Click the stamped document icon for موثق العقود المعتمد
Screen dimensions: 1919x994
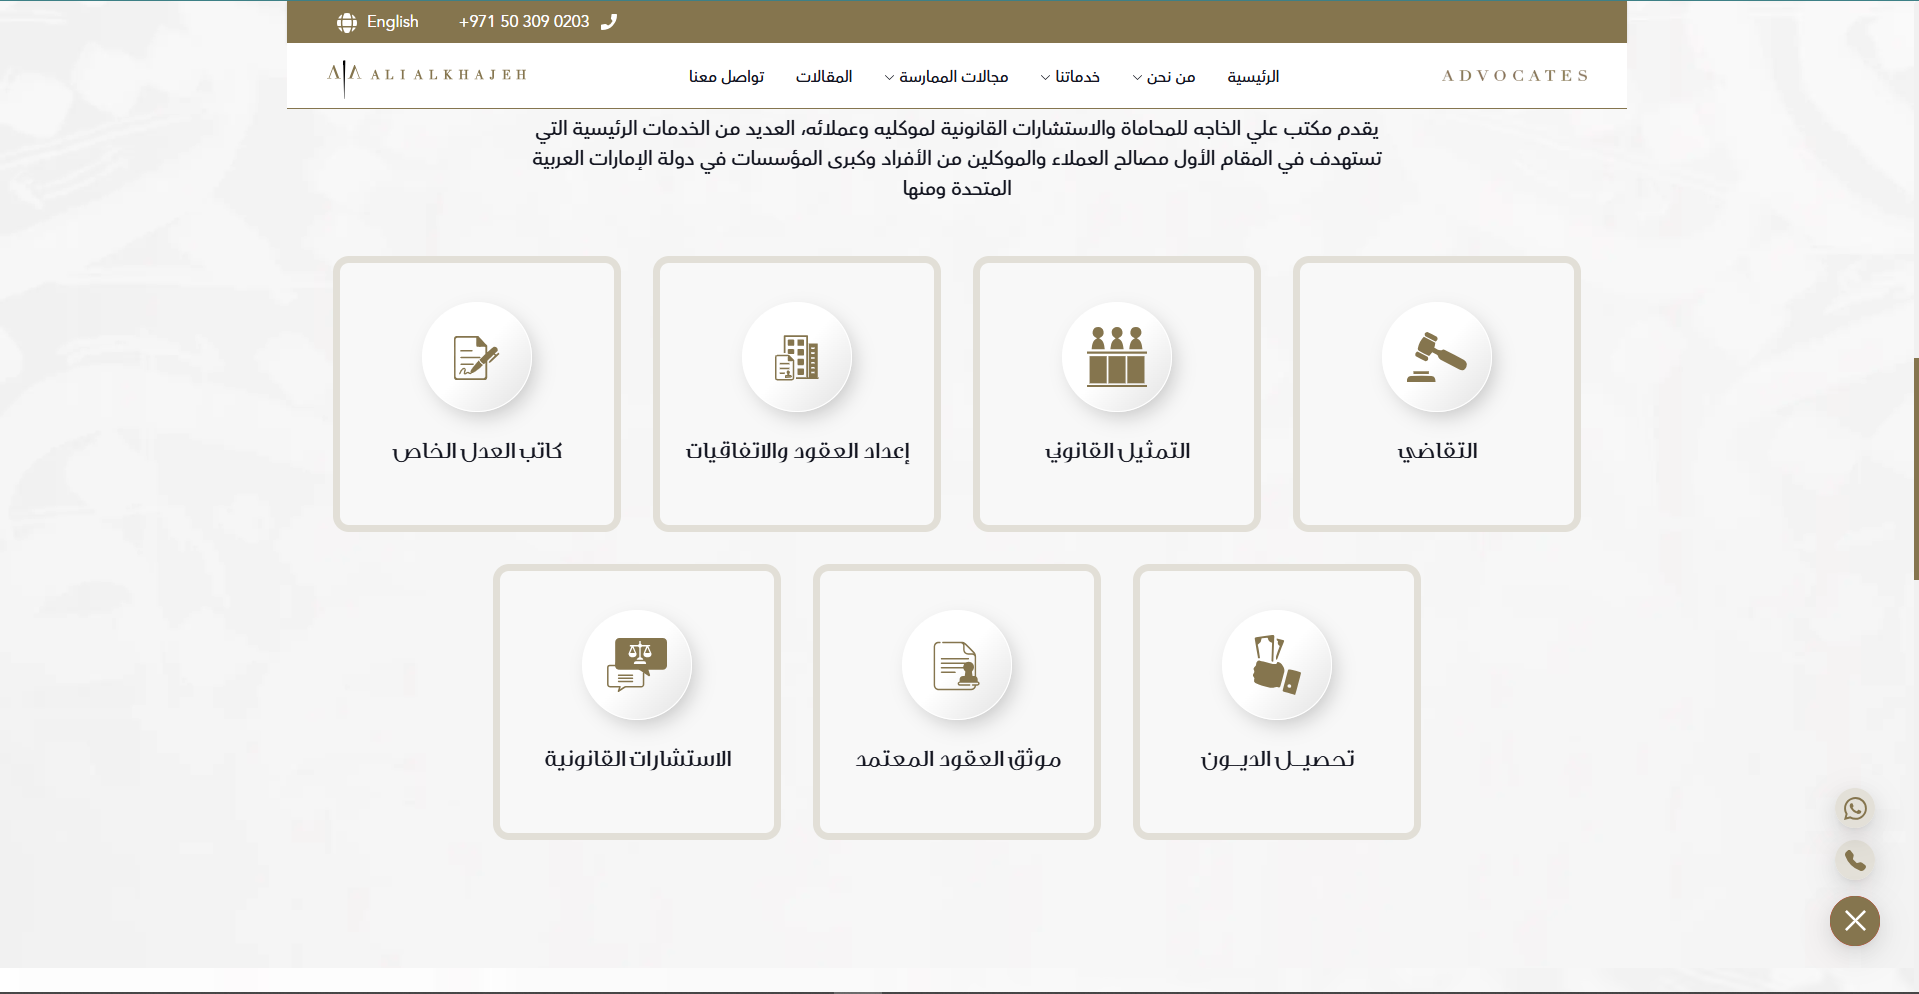click(x=956, y=665)
